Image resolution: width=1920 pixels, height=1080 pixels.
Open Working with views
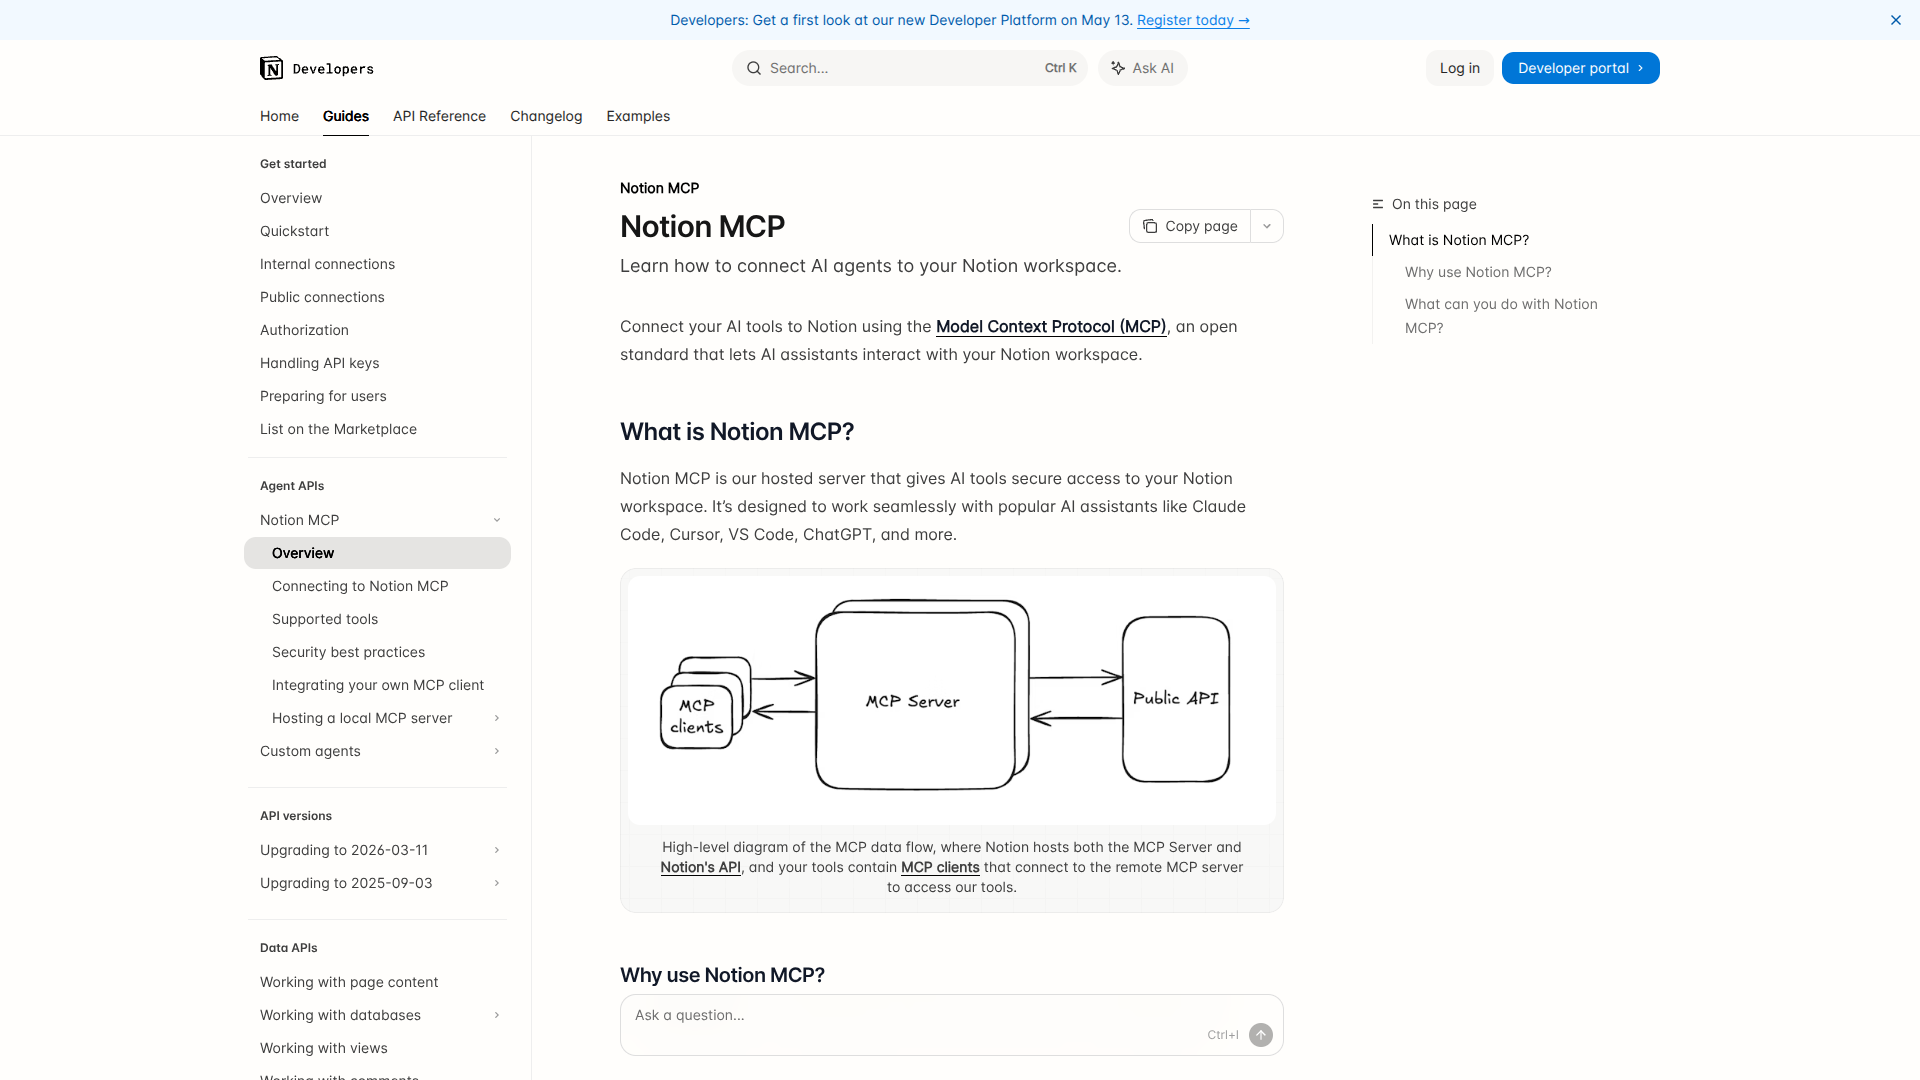coord(324,1048)
